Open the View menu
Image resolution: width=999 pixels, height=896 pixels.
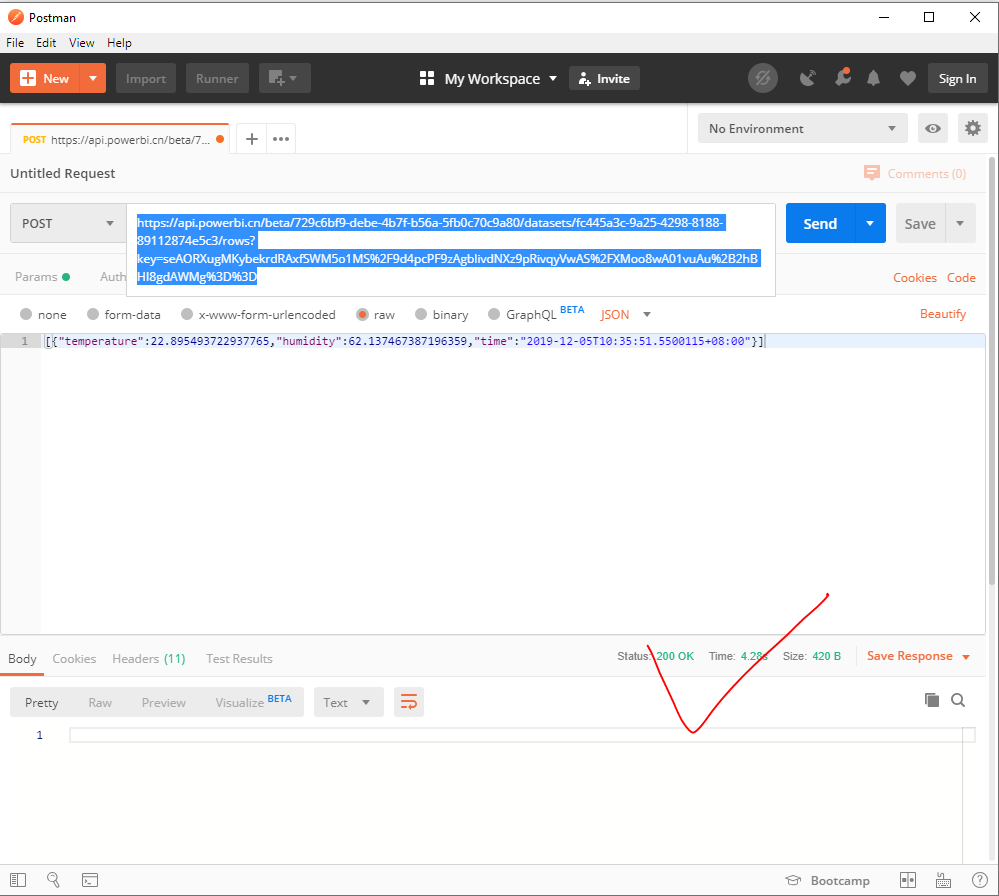pyautogui.click(x=82, y=43)
